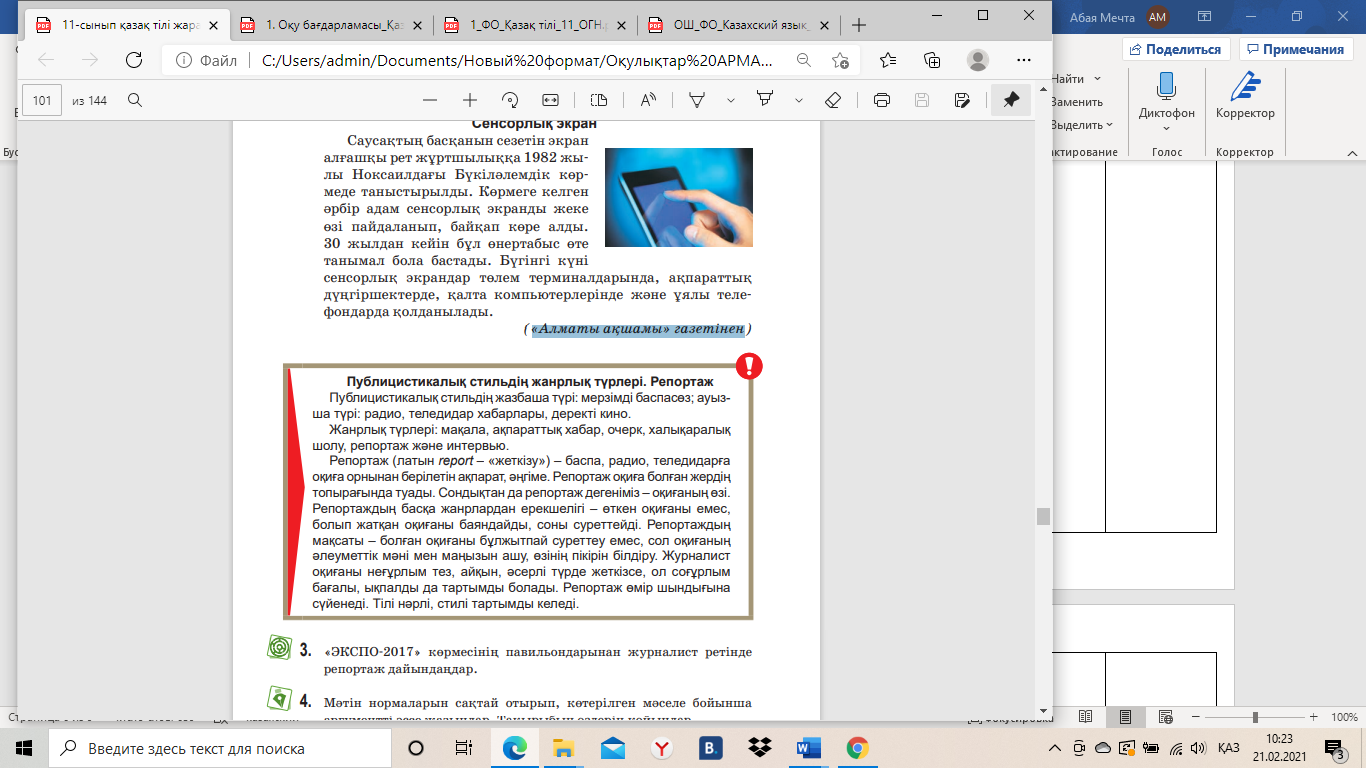This screenshot has height=768, width=1366.
Task: Select the PDF Draw pen tool
Action: click(x=698, y=100)
